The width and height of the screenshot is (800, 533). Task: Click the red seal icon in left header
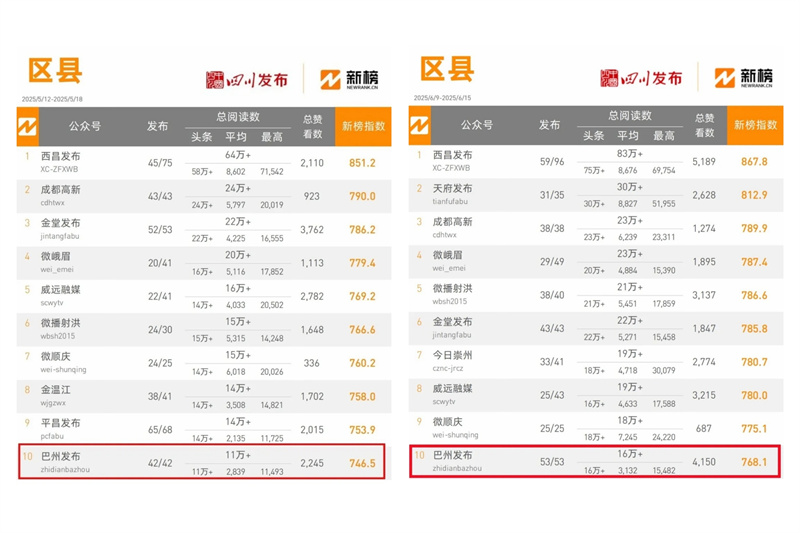216,79
